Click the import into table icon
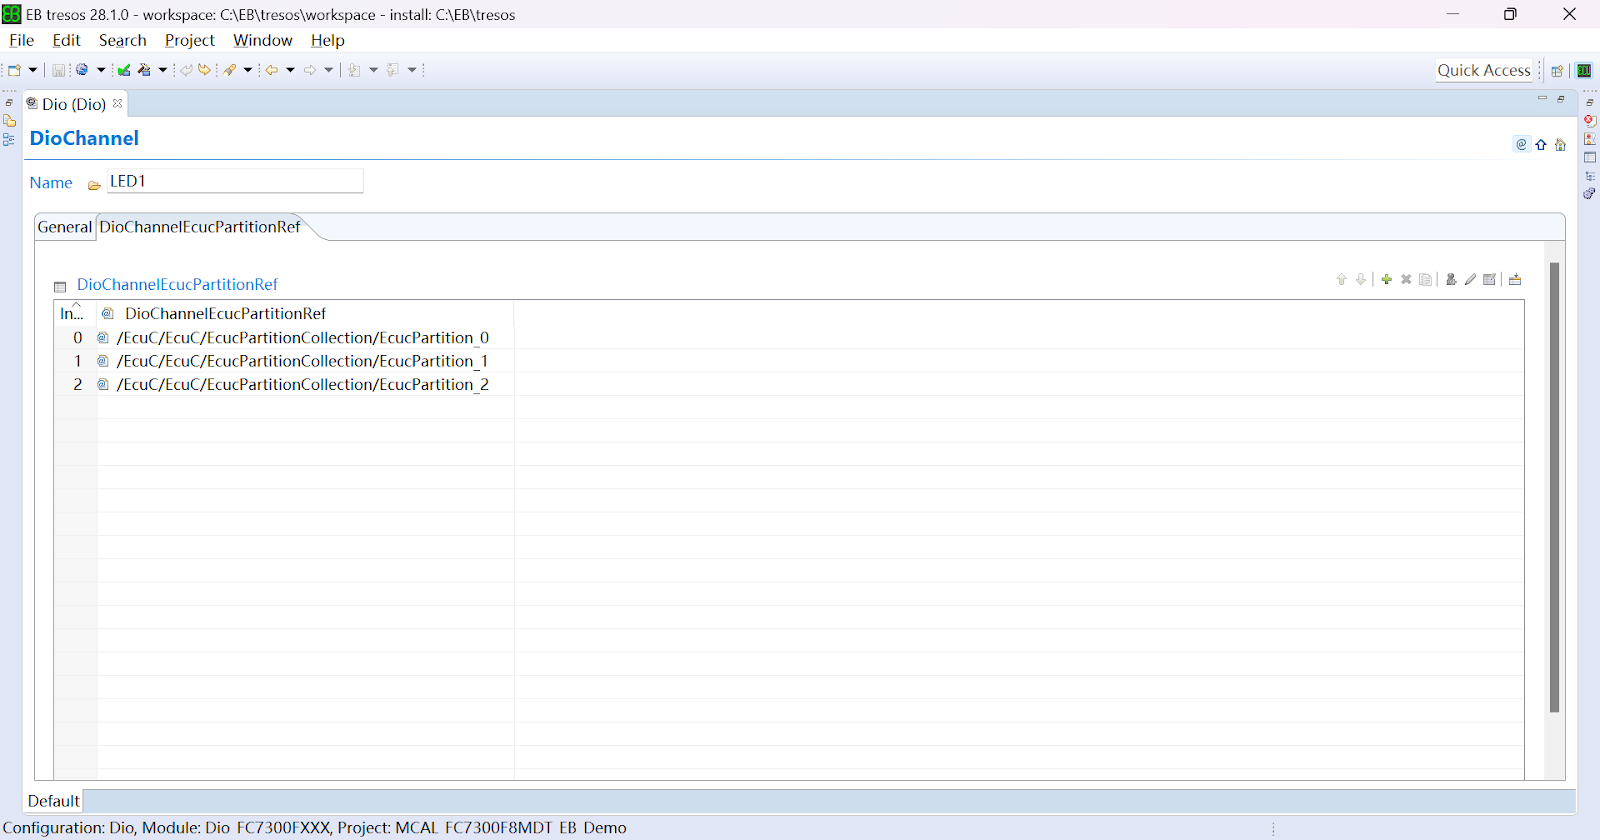The width and height of the screenshot is (1600, 840). click(x=1515, y=279)
